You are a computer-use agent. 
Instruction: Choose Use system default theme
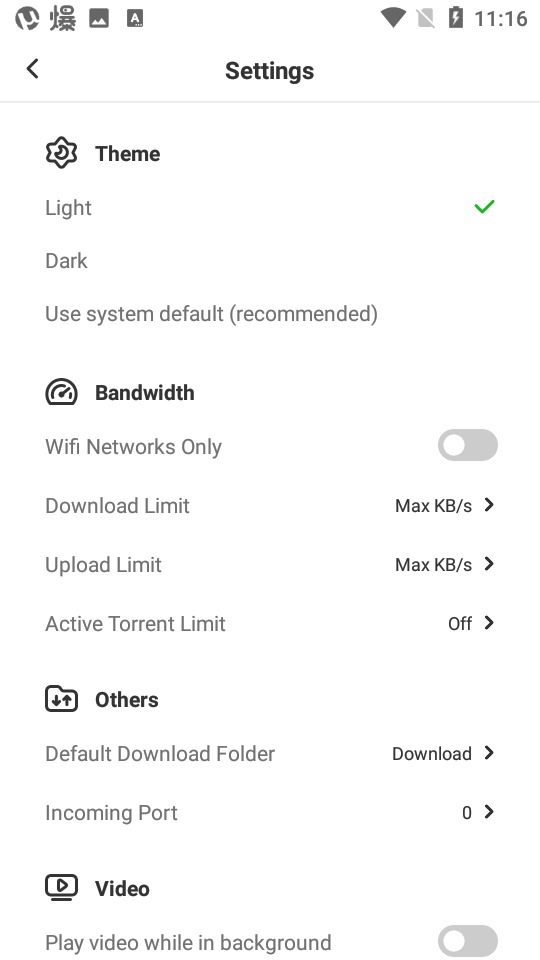pyautogui.click(x=211, y=314)
